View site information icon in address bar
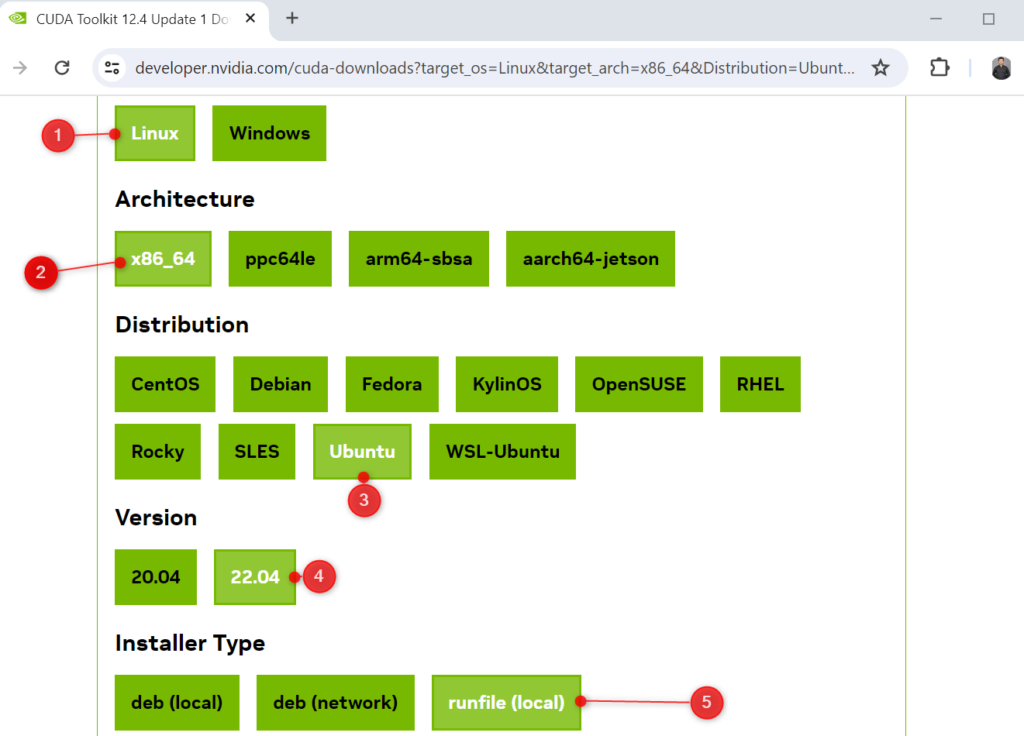1024x736 pixels. click(113, 68)
